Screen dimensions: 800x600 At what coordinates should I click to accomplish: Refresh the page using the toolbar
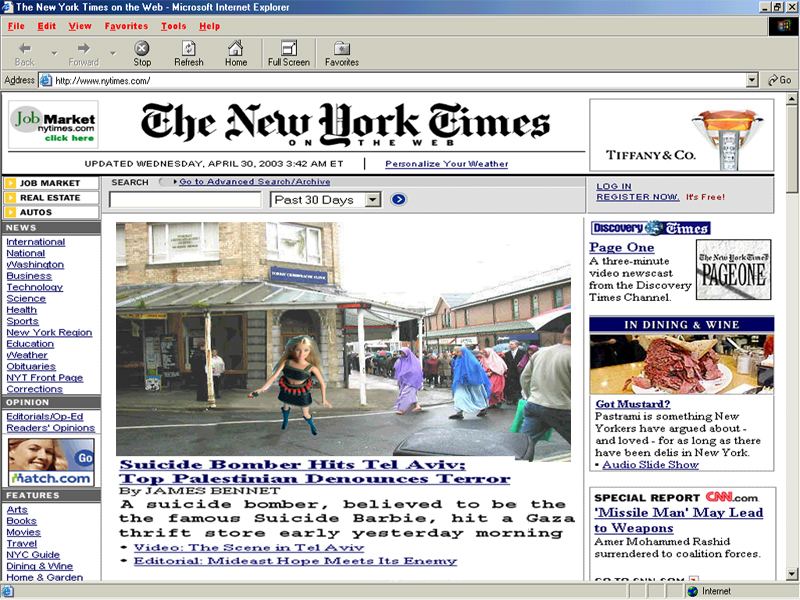188,53
